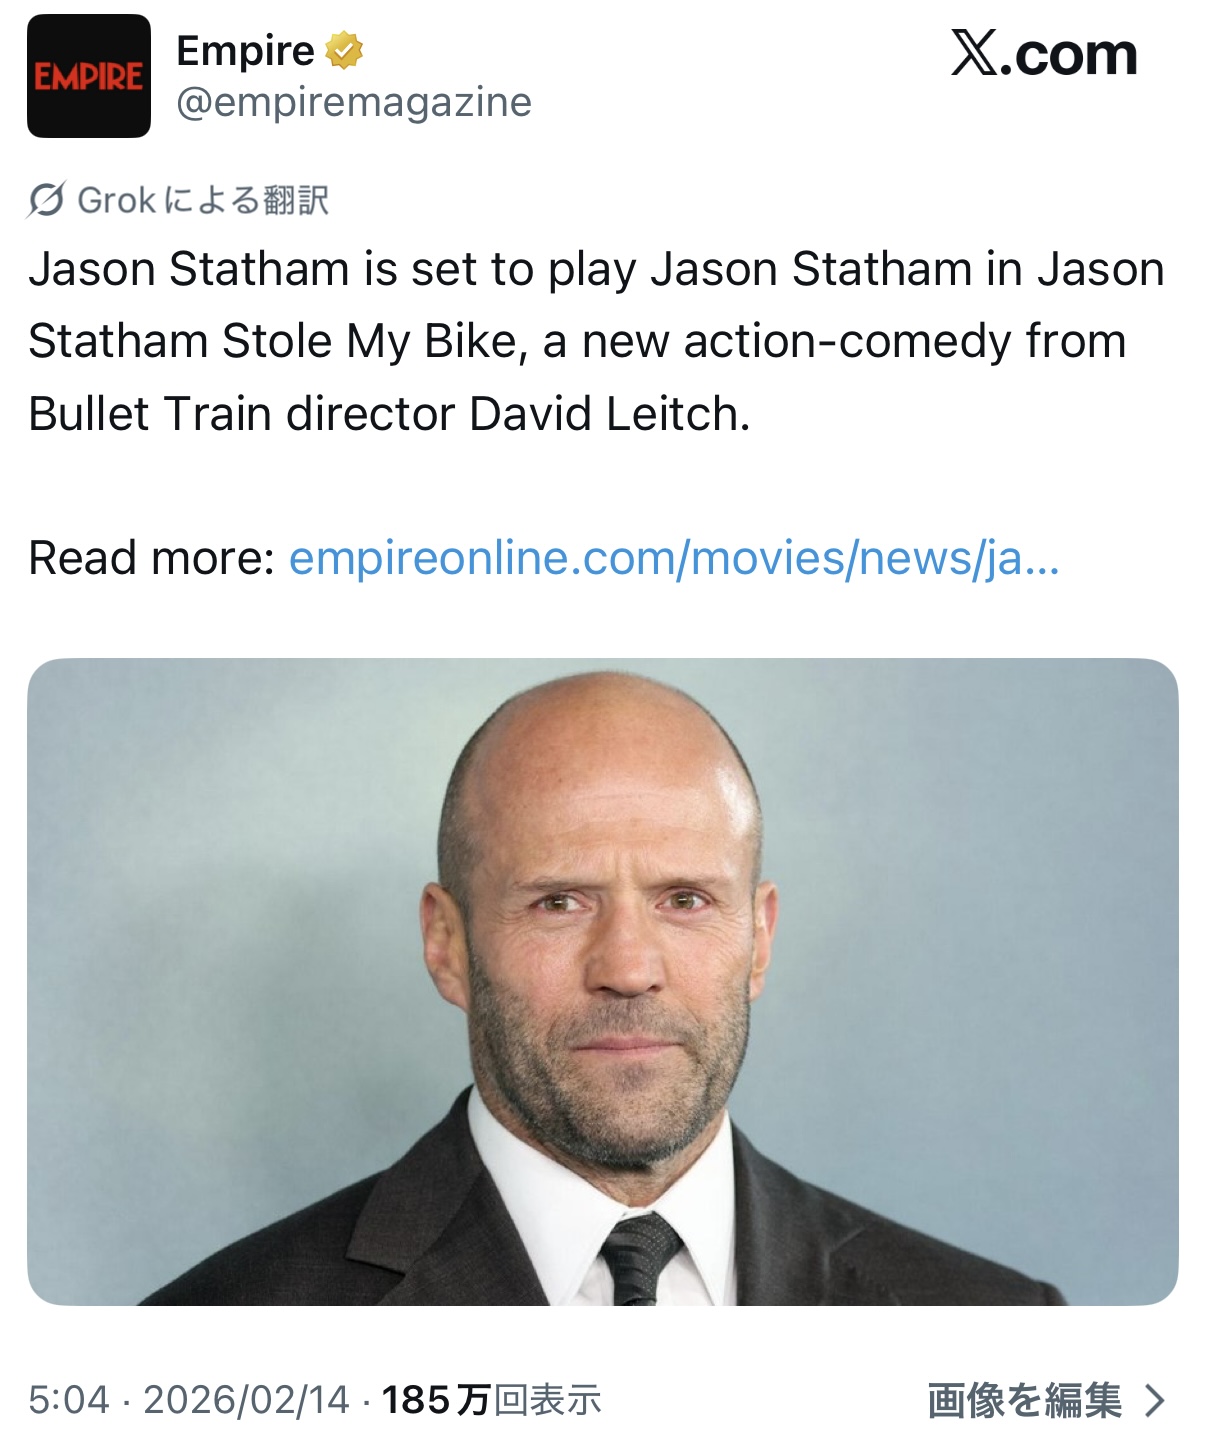This screenshot has height=1452, width=1206.
Task: Click the "Bullet Train director David Leitch" line
Action: coord(389,414)
